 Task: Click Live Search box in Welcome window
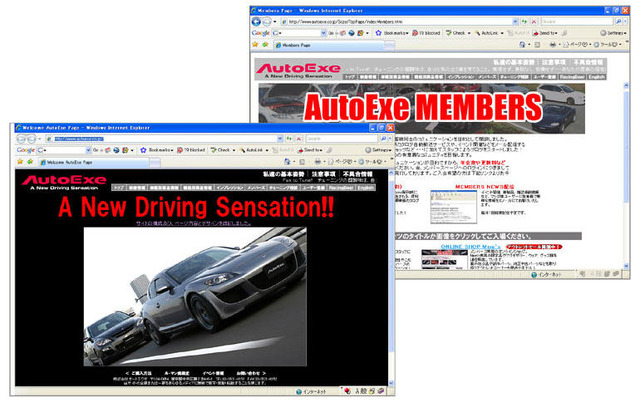pos(342,139)
